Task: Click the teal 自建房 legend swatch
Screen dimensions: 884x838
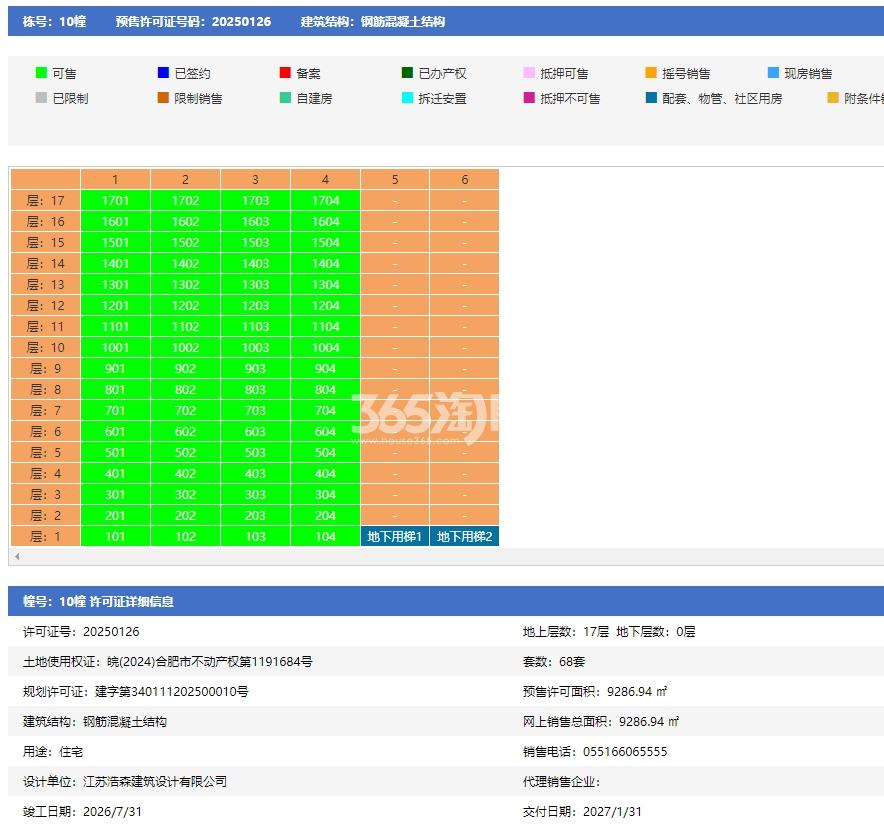Action: [285, 98]
